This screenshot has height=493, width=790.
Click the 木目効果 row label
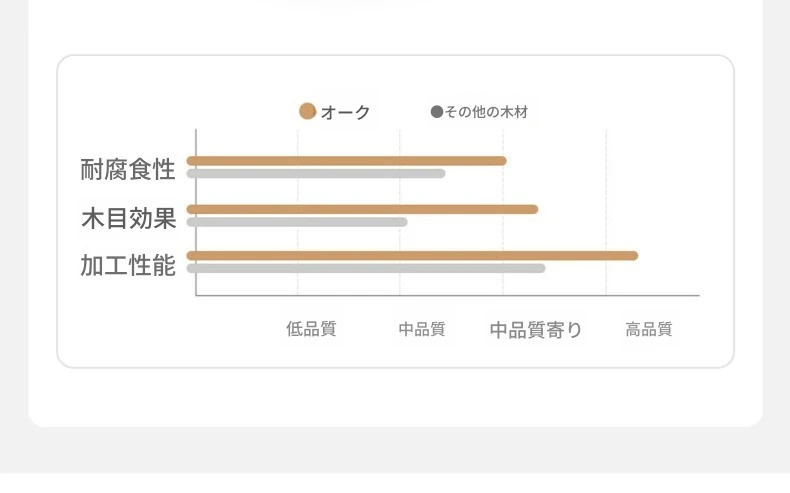pyautogui.click(x=128, y=219)
